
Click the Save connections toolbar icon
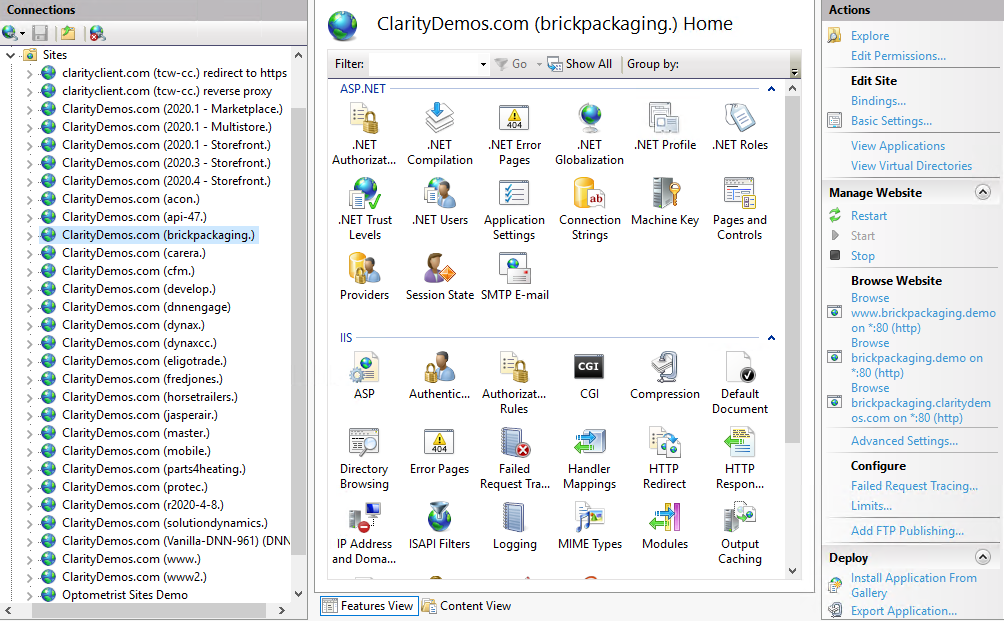[40, 33]
